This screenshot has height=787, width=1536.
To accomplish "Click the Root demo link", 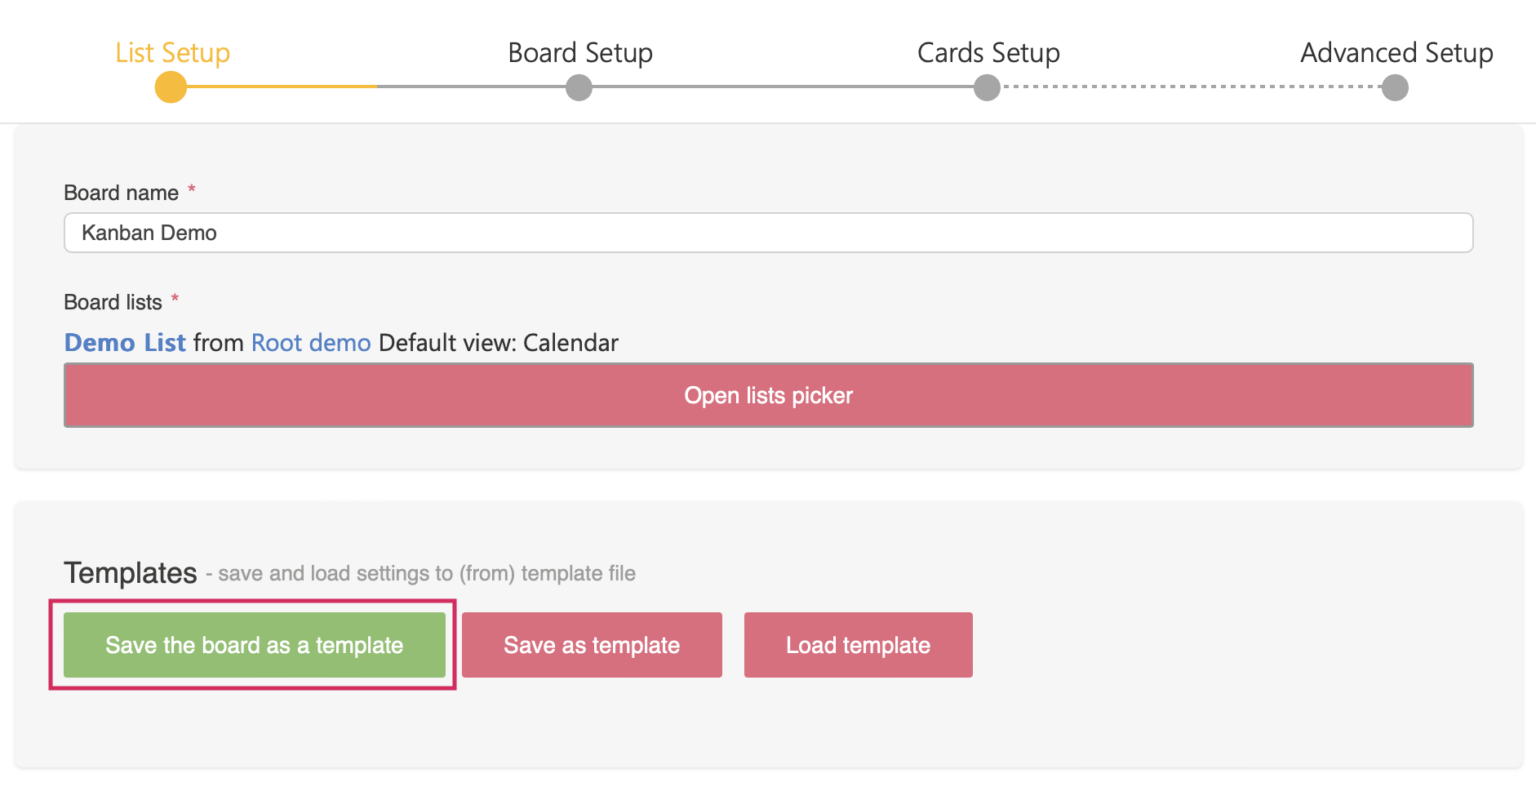I will (310, 342).
